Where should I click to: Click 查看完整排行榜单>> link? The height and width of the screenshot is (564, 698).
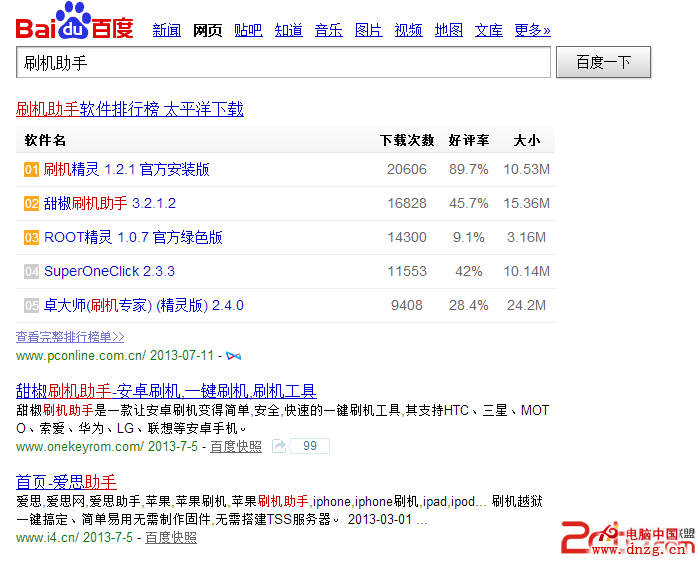(70, 337)
